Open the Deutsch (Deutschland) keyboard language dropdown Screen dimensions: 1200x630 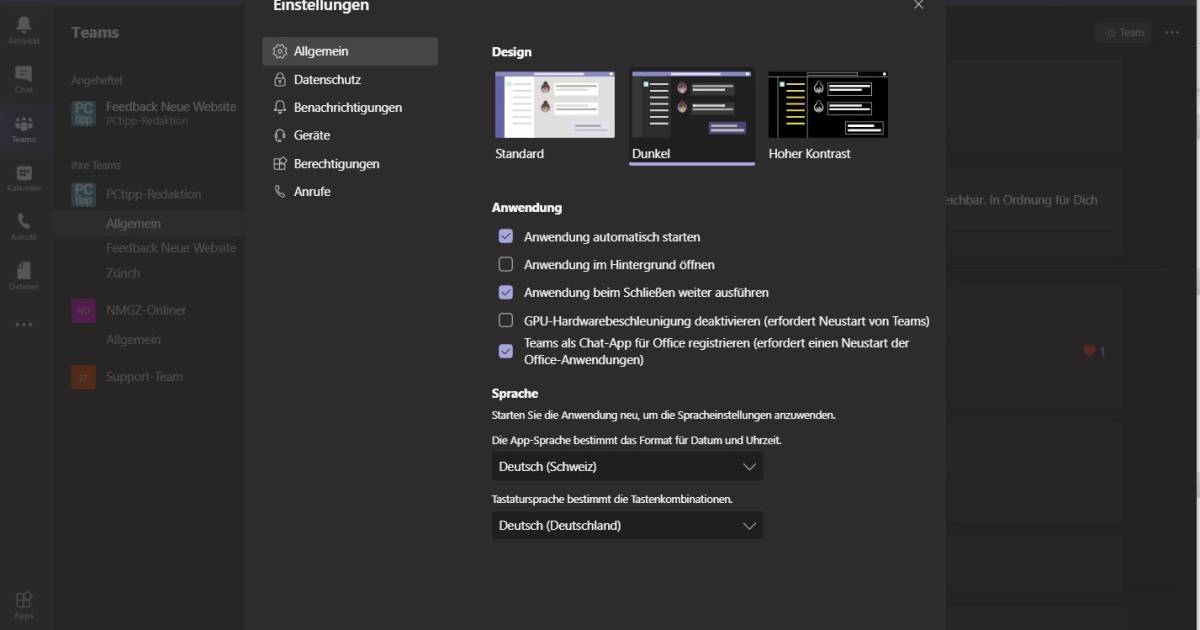[x=627, y=526]
